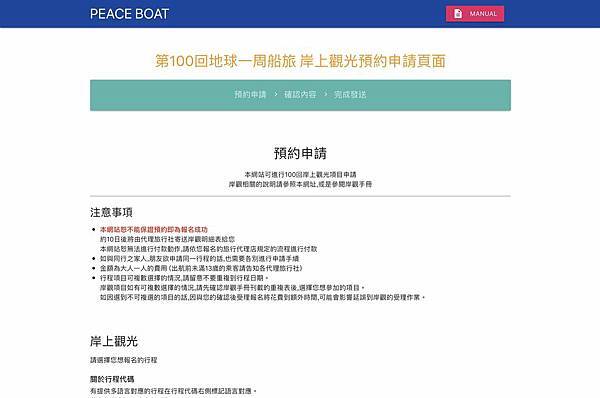The image size is (600, 398).
Task: Click the document icon on the MANUAL button
Action: tap(458, 14)
